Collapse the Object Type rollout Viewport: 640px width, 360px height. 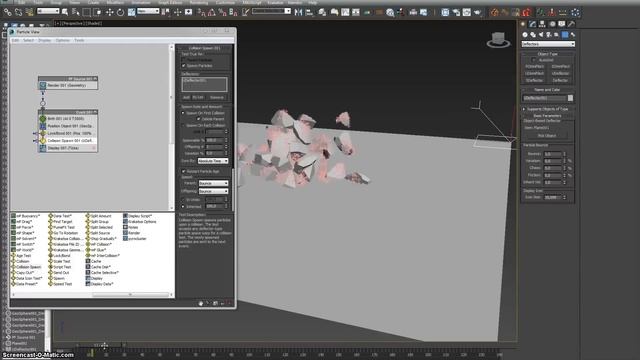click(x=548, y=54)
